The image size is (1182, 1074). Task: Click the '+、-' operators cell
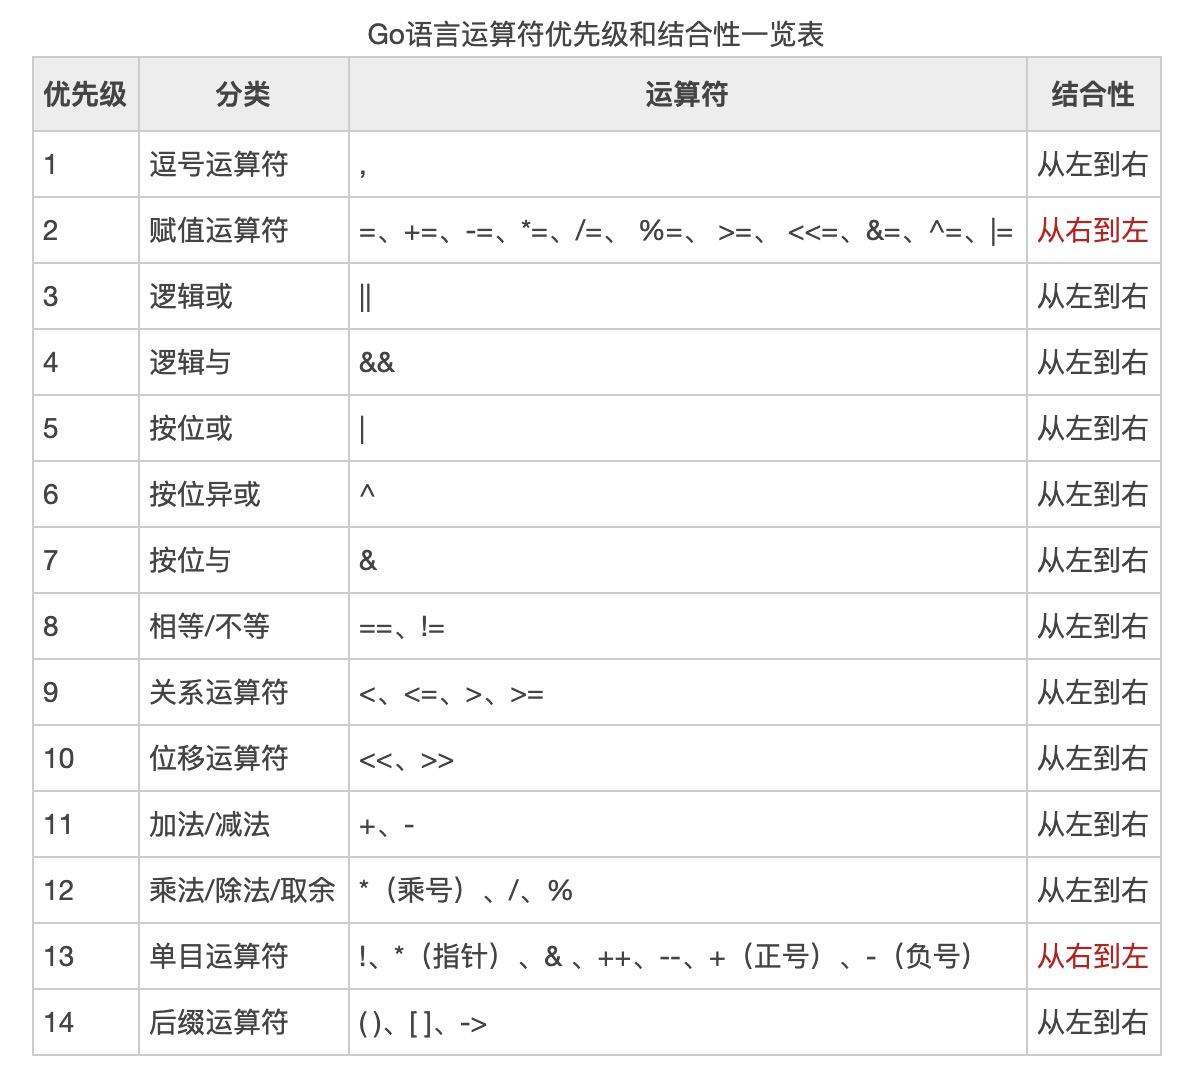point(687,824)
